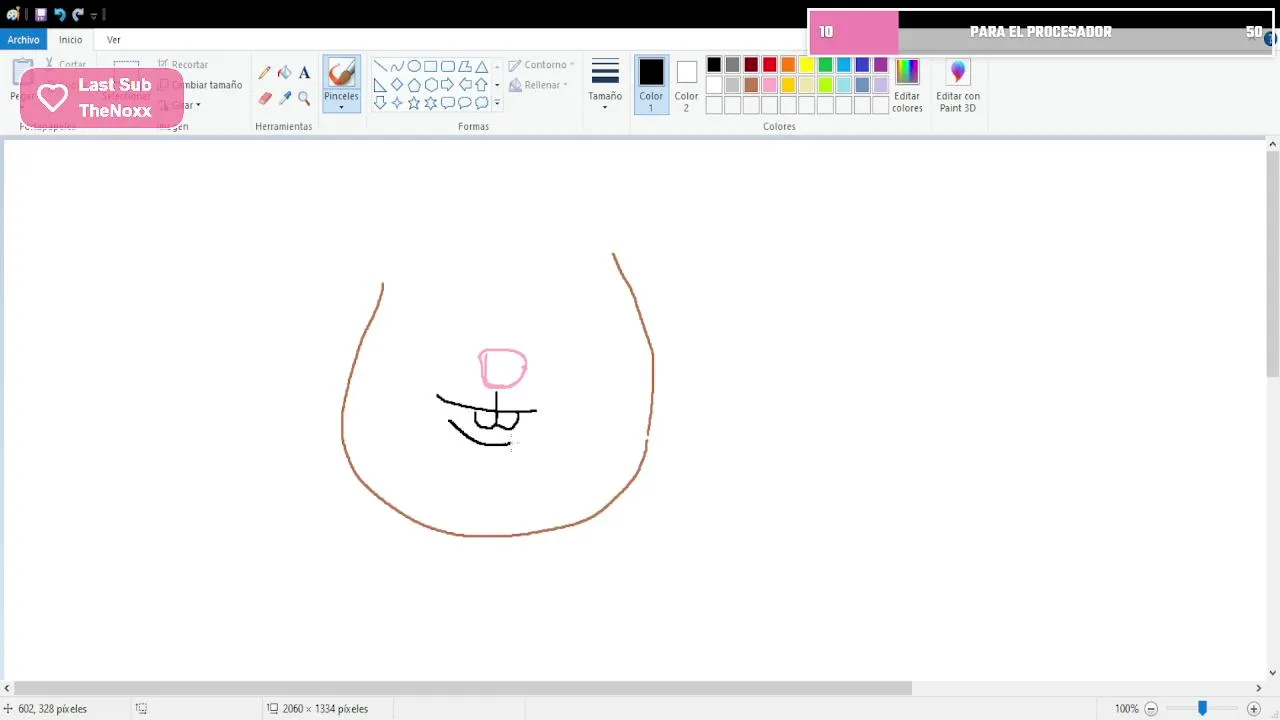Image resolution: width=1280 pixels, height=720 pixels.
Task: Choose the Curve shape
Action: pyautogui.click(x=397, y=66)
